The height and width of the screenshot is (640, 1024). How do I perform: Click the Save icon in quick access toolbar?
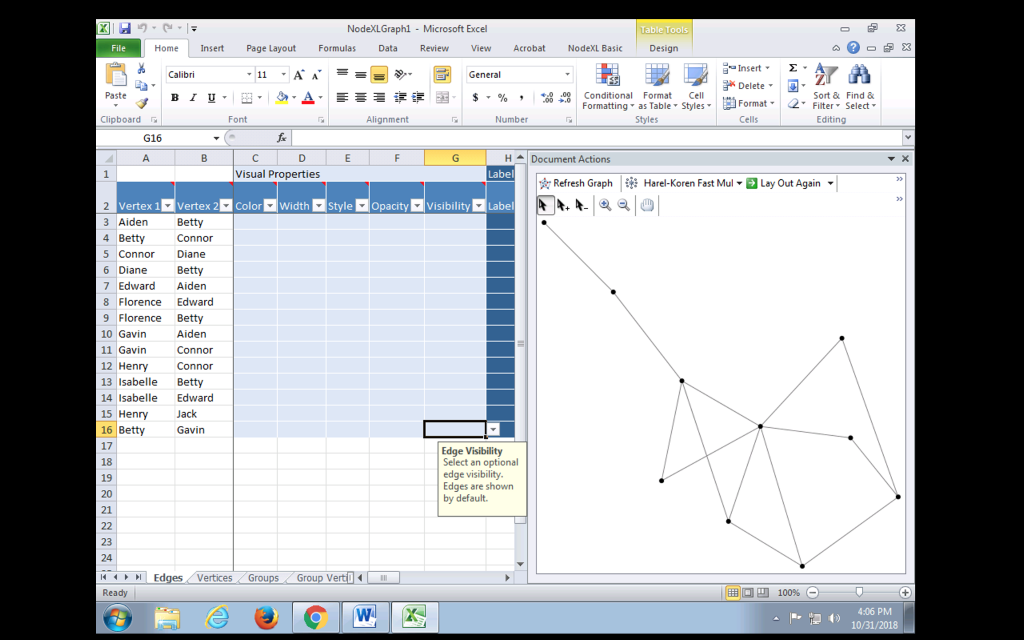point(125,28)
